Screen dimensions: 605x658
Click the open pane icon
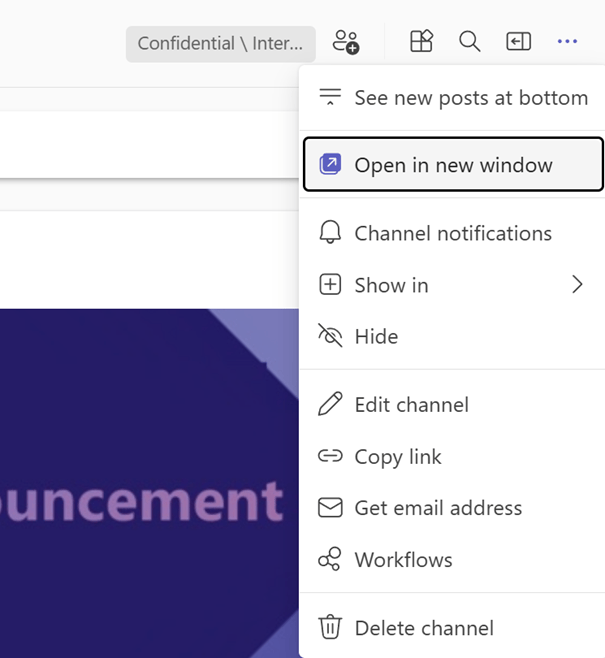pyautogui.click(x=518, y=41)
